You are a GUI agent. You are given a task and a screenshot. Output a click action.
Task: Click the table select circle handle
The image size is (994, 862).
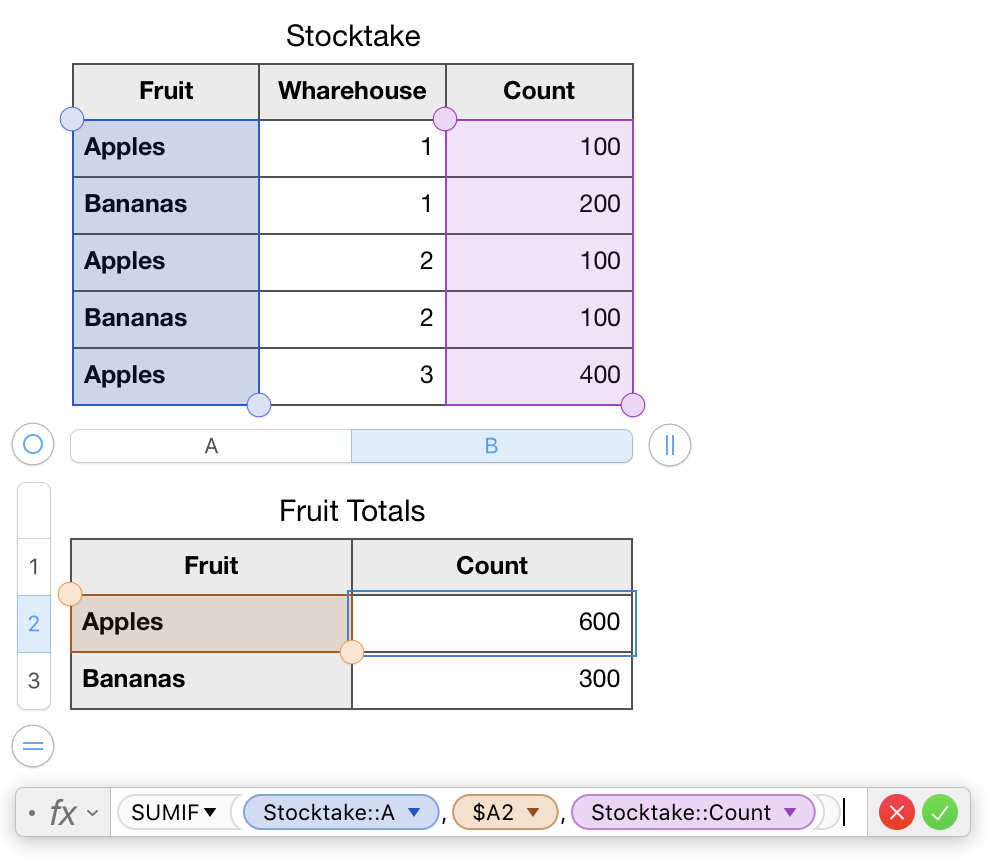33,444
